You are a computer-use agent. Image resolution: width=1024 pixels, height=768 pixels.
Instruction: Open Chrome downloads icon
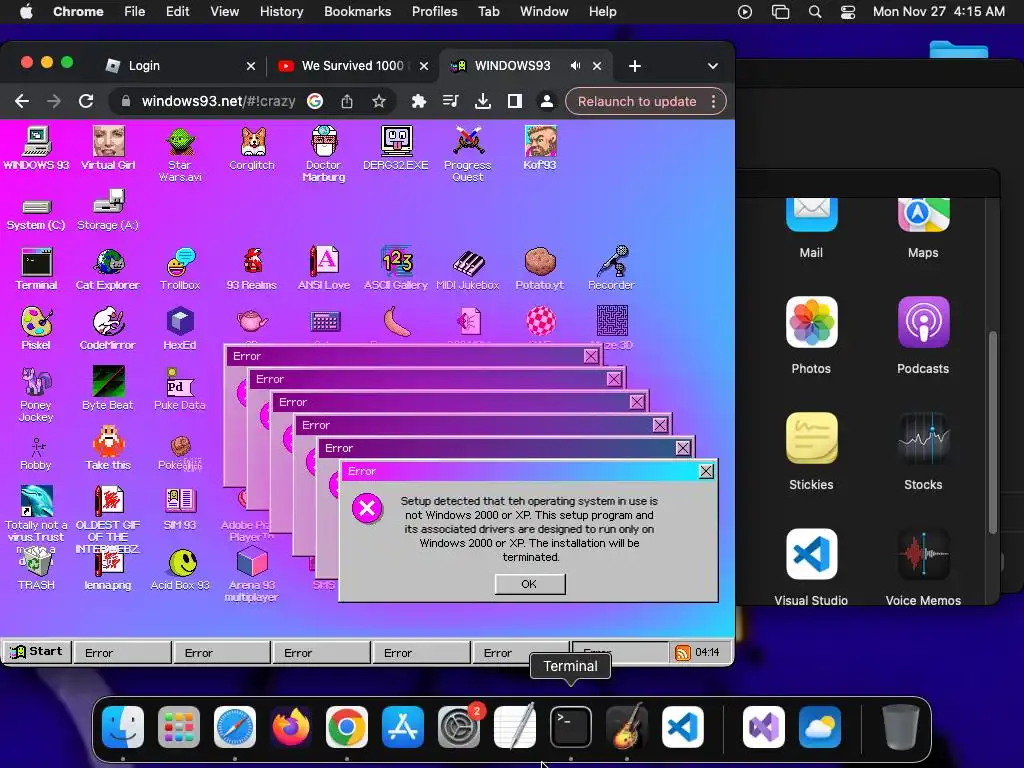[483, 102]
